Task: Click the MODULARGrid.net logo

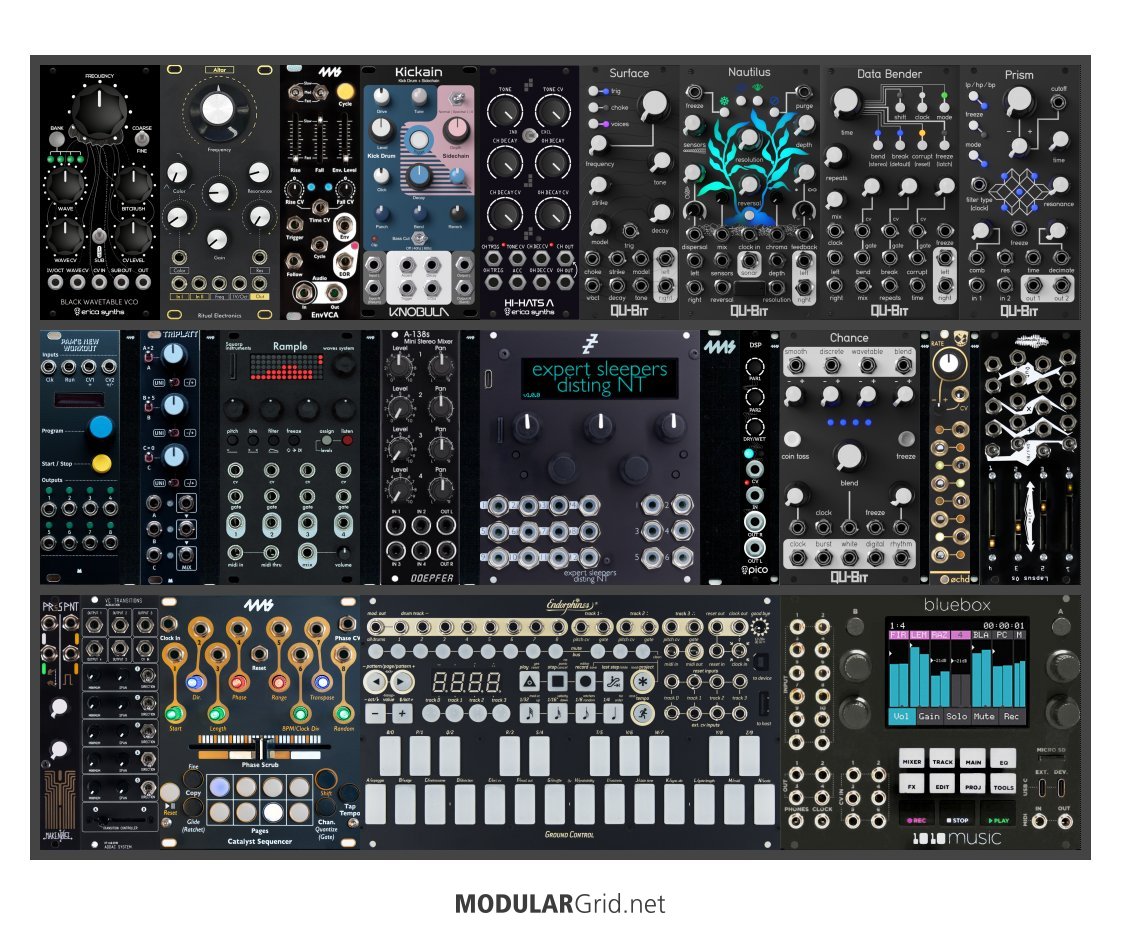Action: [x=560, y=904]
